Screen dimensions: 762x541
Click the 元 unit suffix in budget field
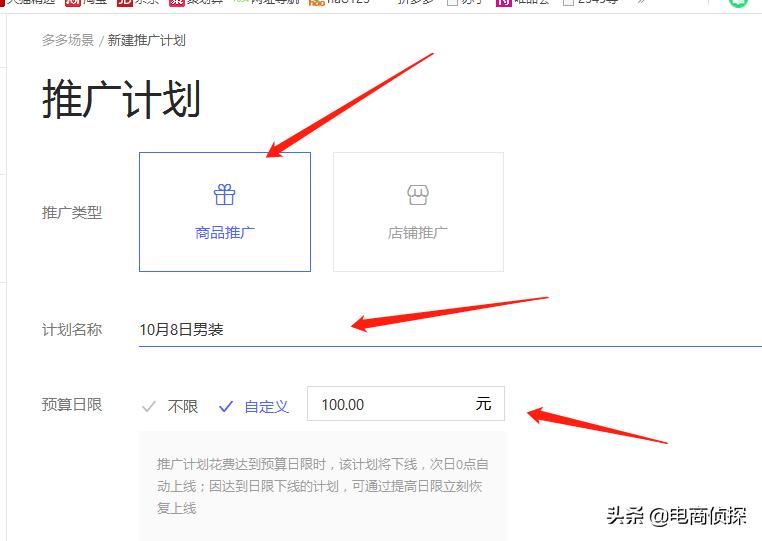(483, 403)
